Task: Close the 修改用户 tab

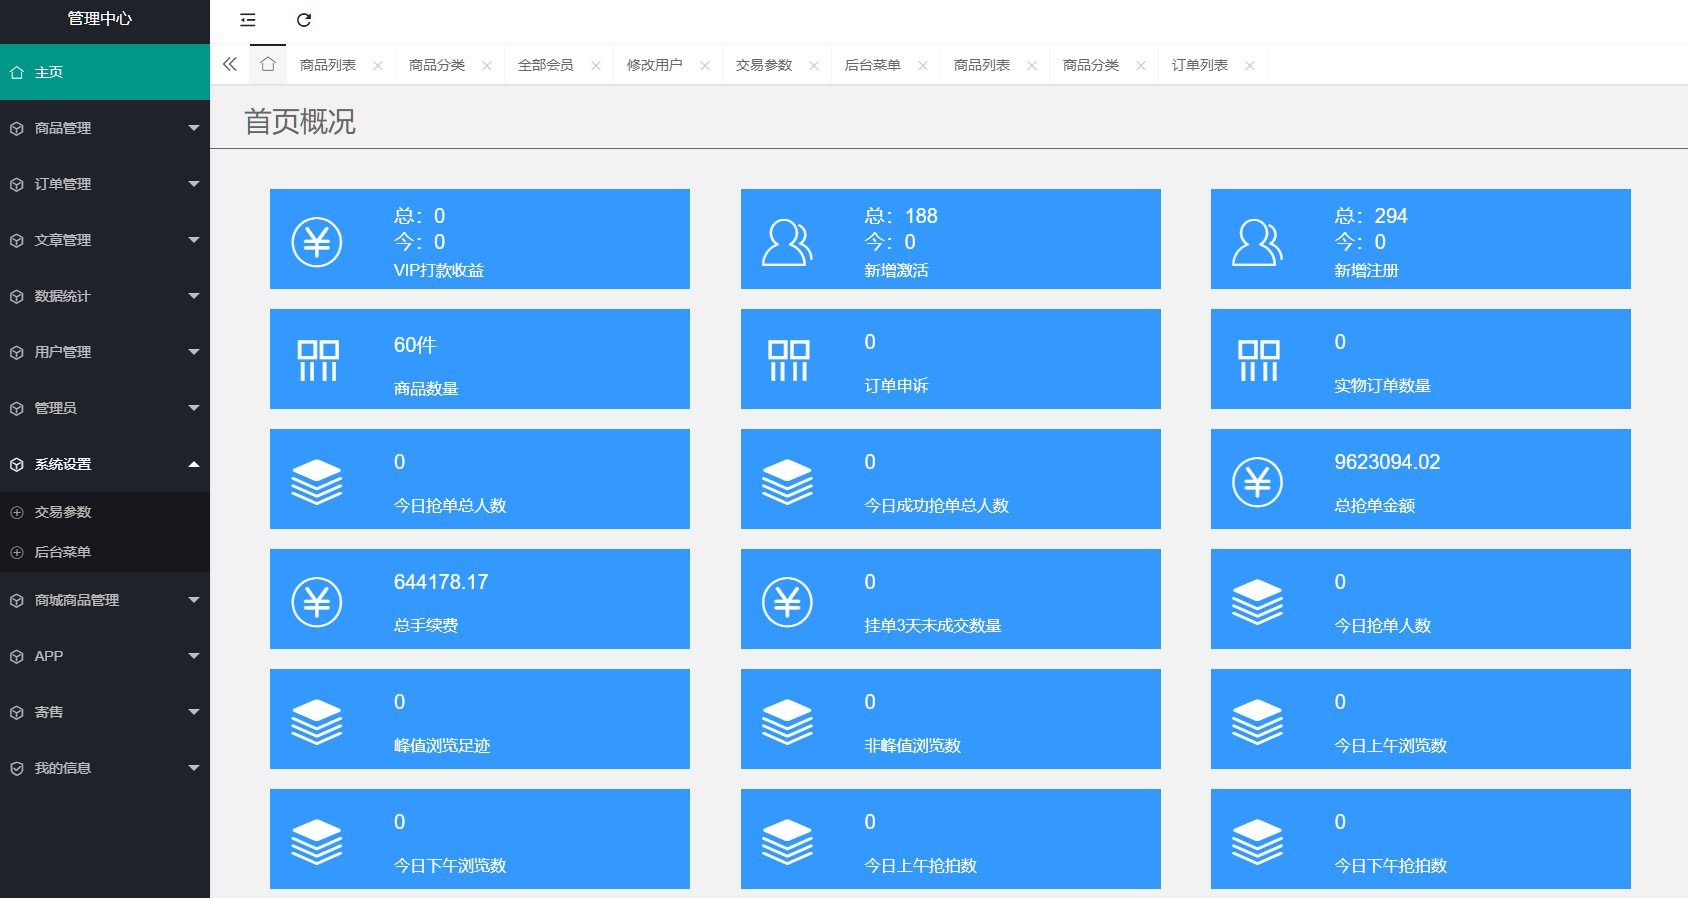Action: coord(705,66)
